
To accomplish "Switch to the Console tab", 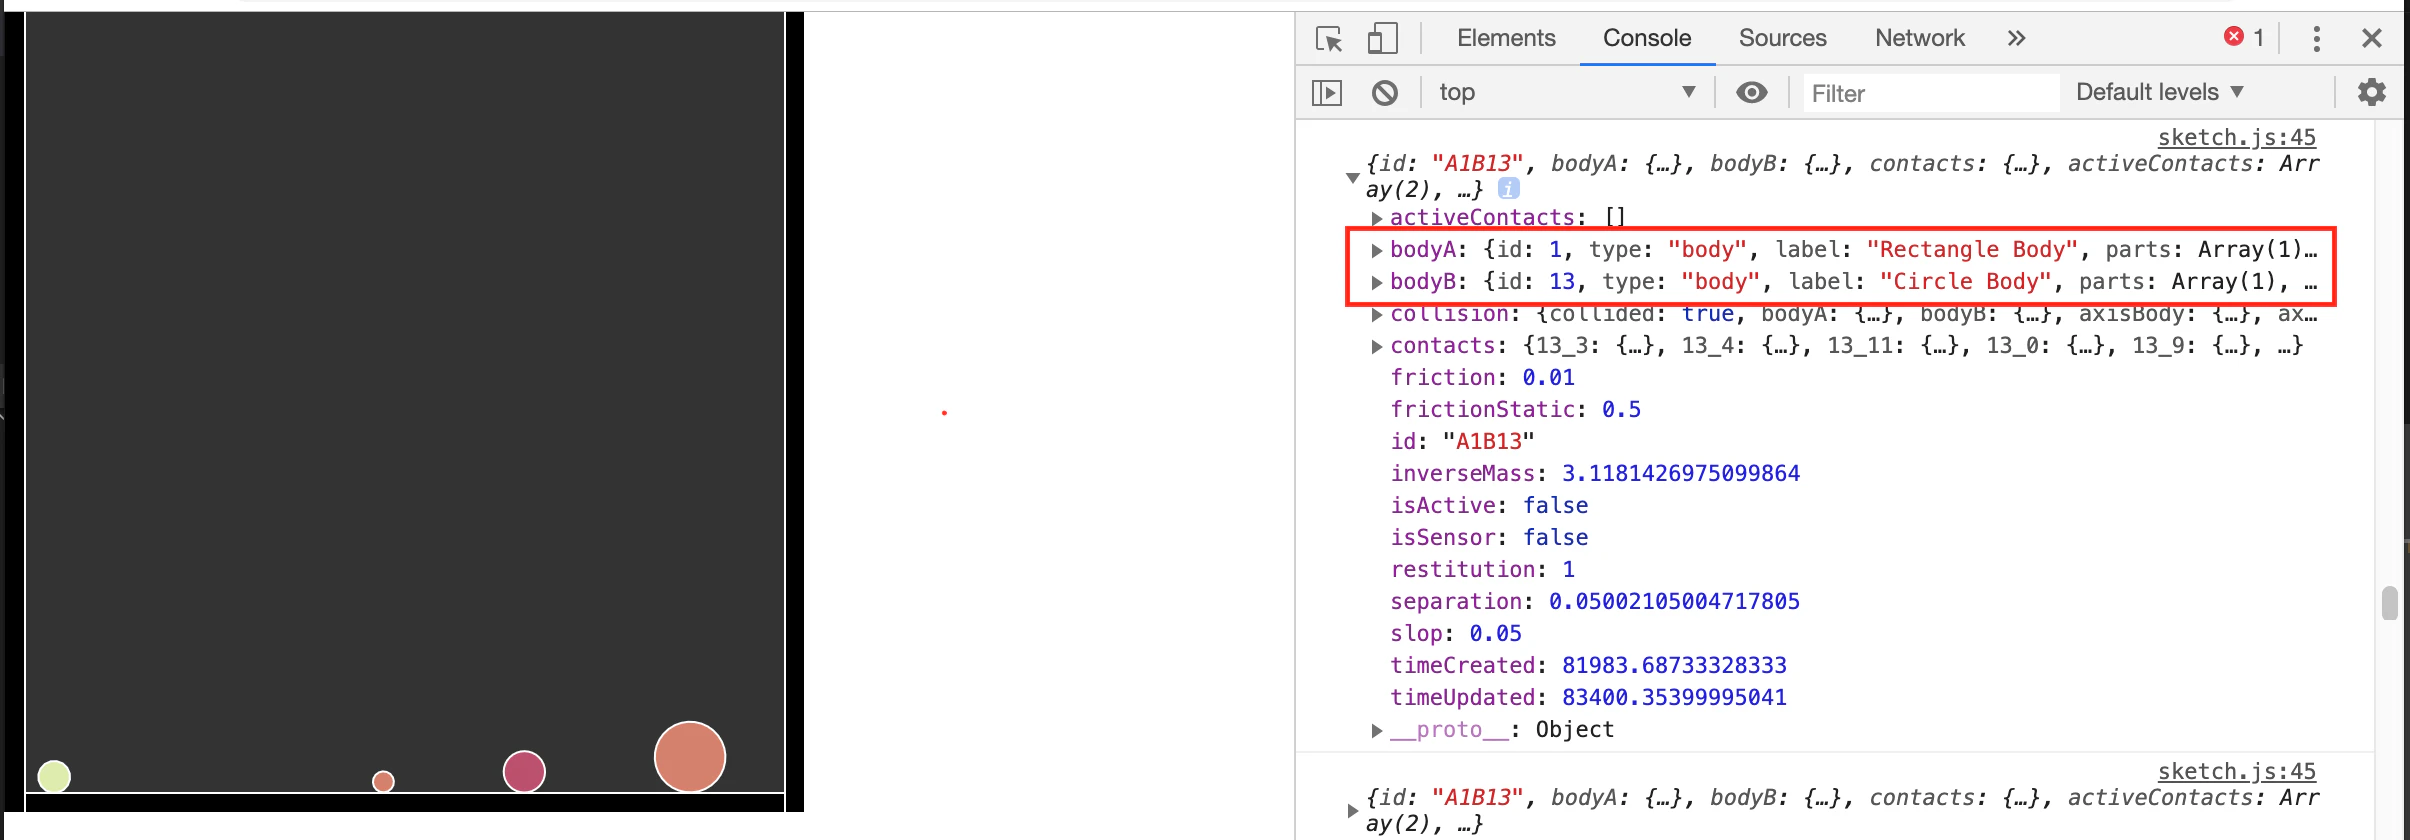I will 1647,38.
